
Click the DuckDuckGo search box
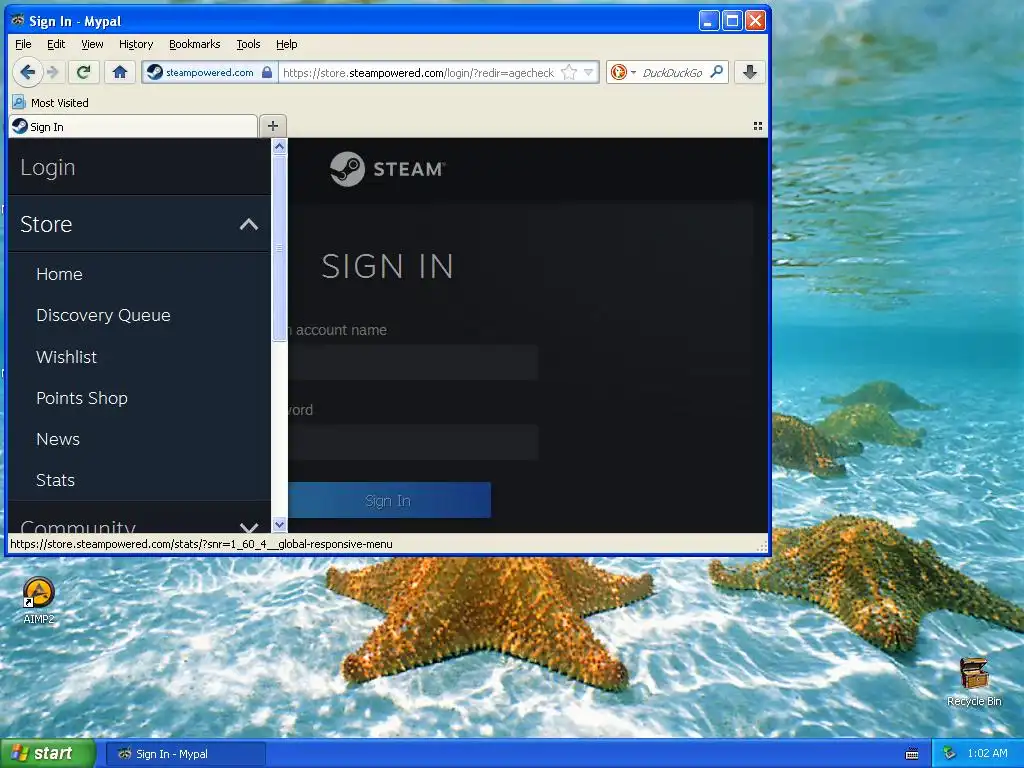[672, 72]
